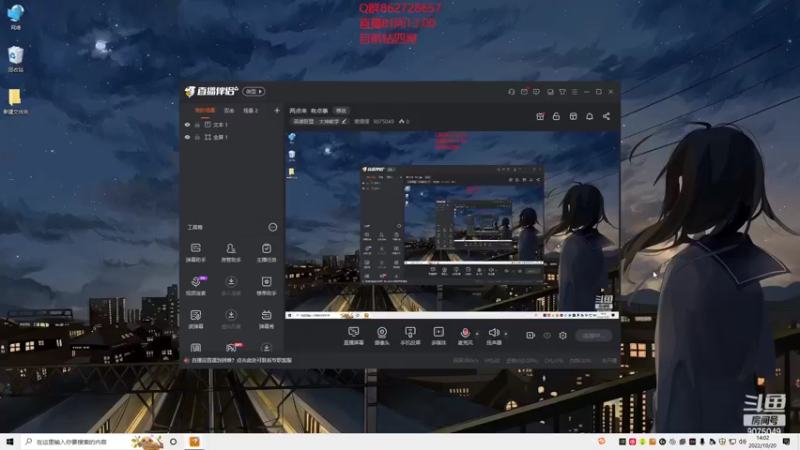Click the unlock padlock icon above preview
This screenshot has width=800, height=450.
pyautogui.click(x=556, y=116)
